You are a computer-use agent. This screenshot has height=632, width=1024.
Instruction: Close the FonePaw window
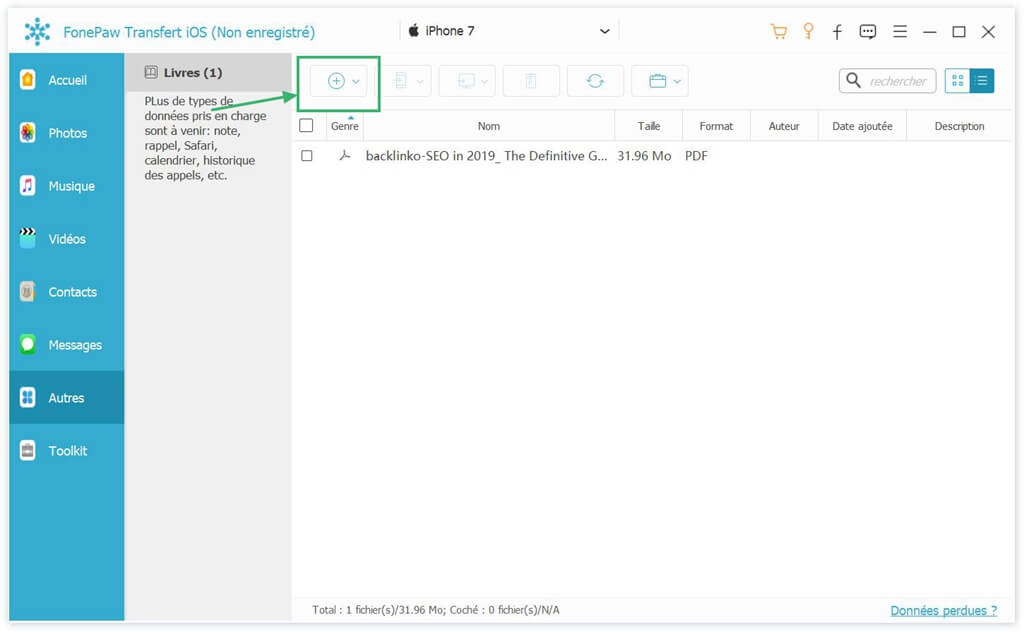click(x=988, y=32)
